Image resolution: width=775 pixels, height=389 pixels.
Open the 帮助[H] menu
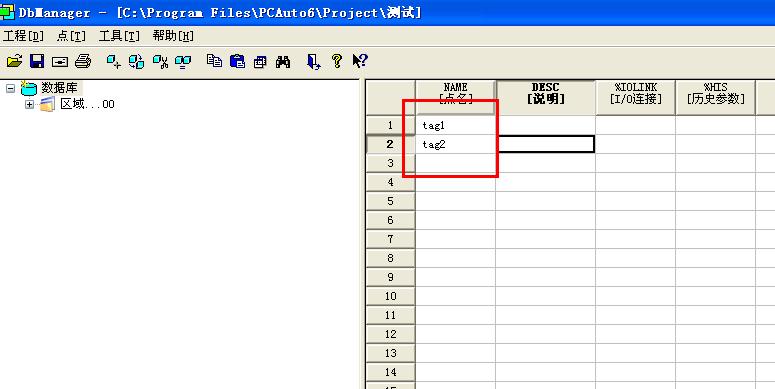[x=173, y=36]
